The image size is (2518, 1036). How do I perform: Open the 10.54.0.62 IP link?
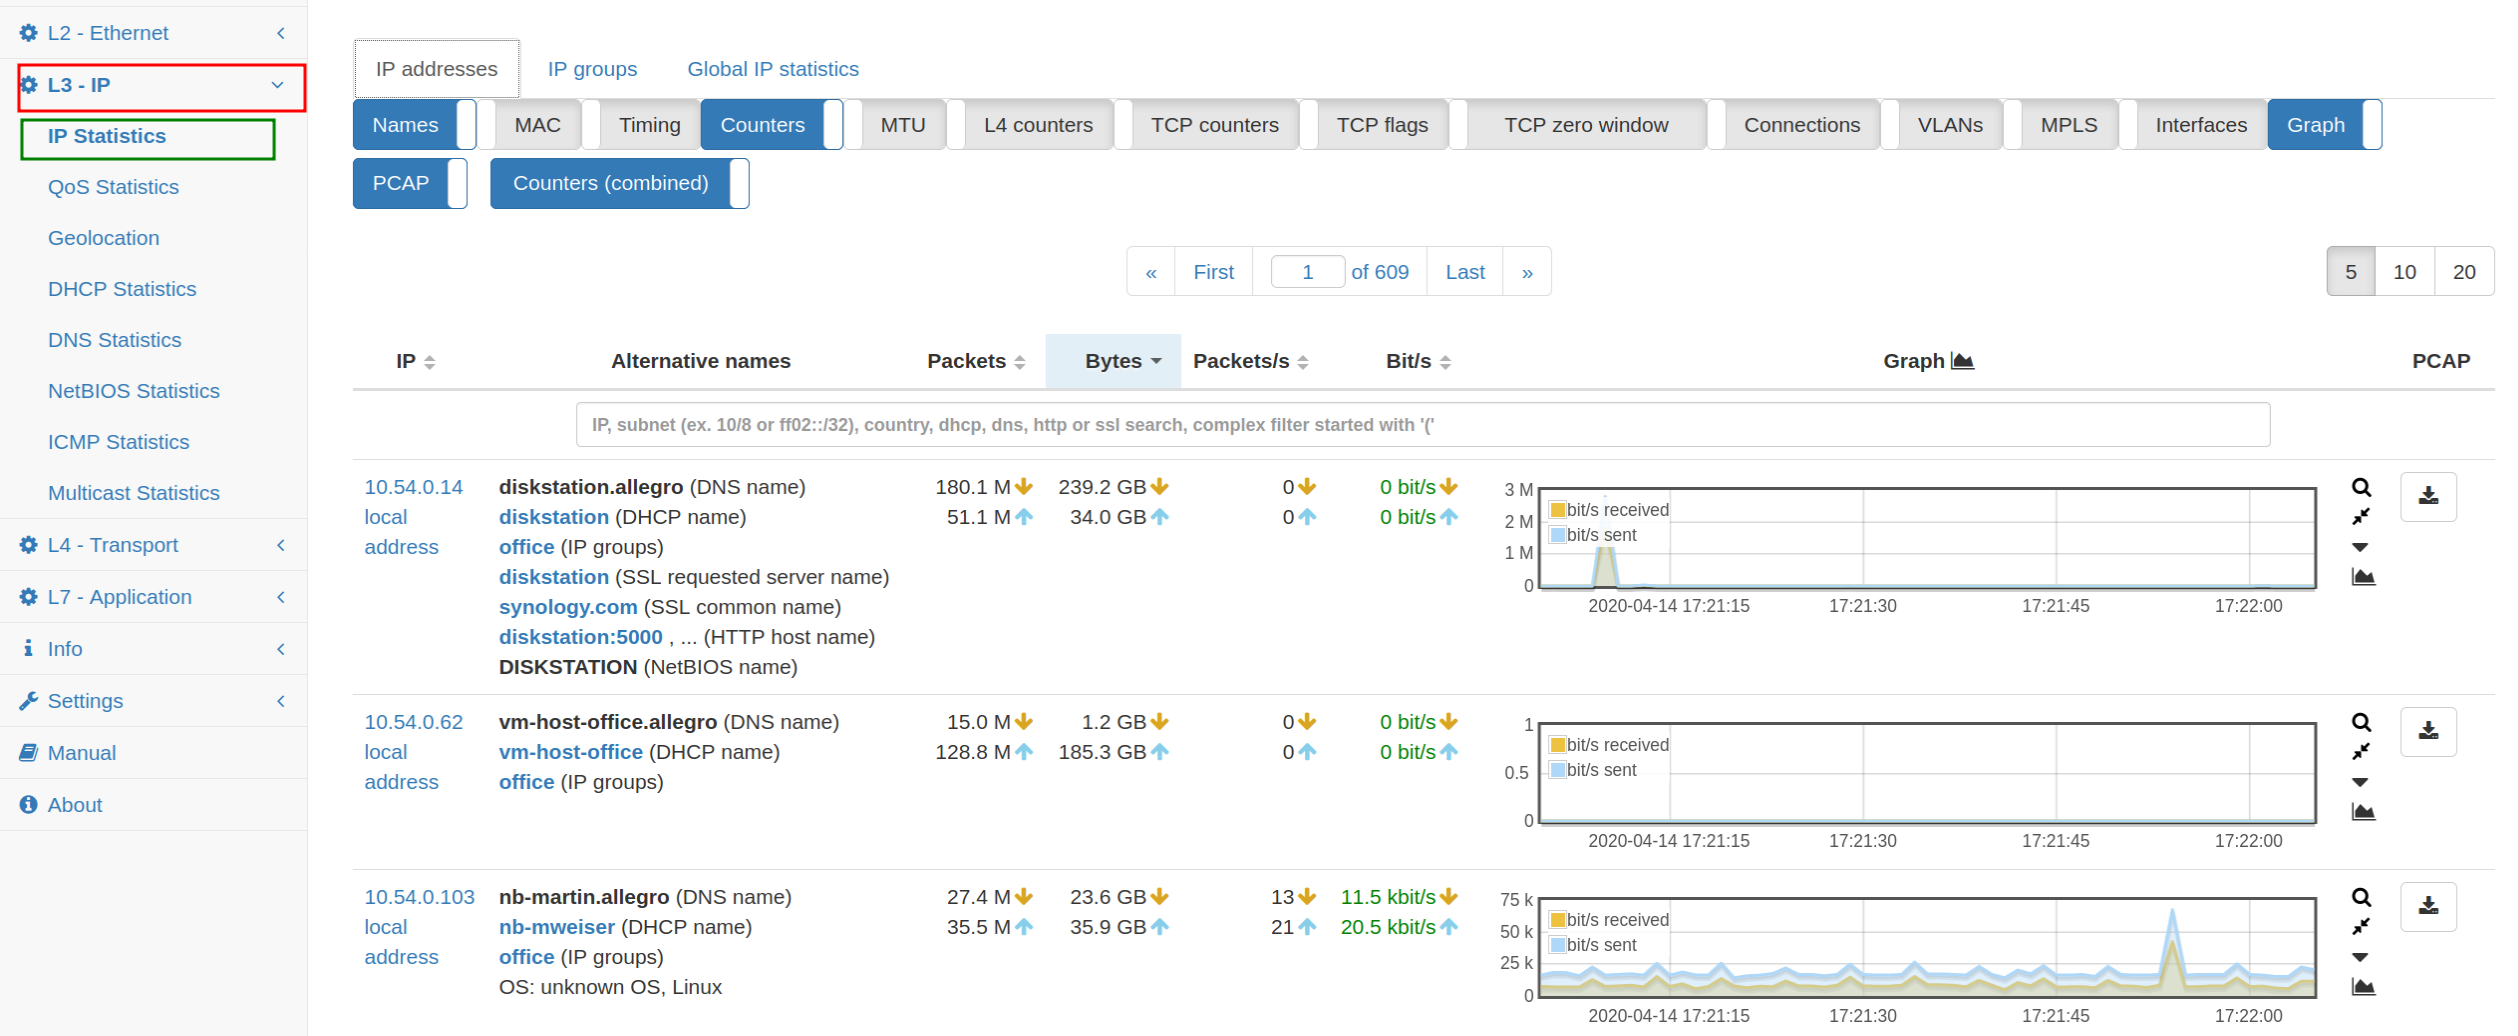[x=413, y=722]
